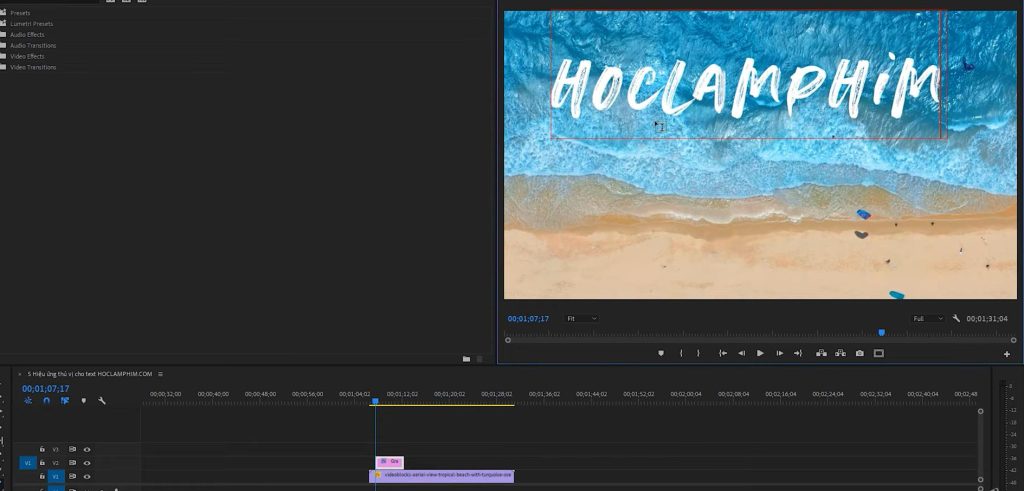This screenshot has height=491, width=1024.
Task: Click the Export Frame camera icon
Action: [859, 353]
